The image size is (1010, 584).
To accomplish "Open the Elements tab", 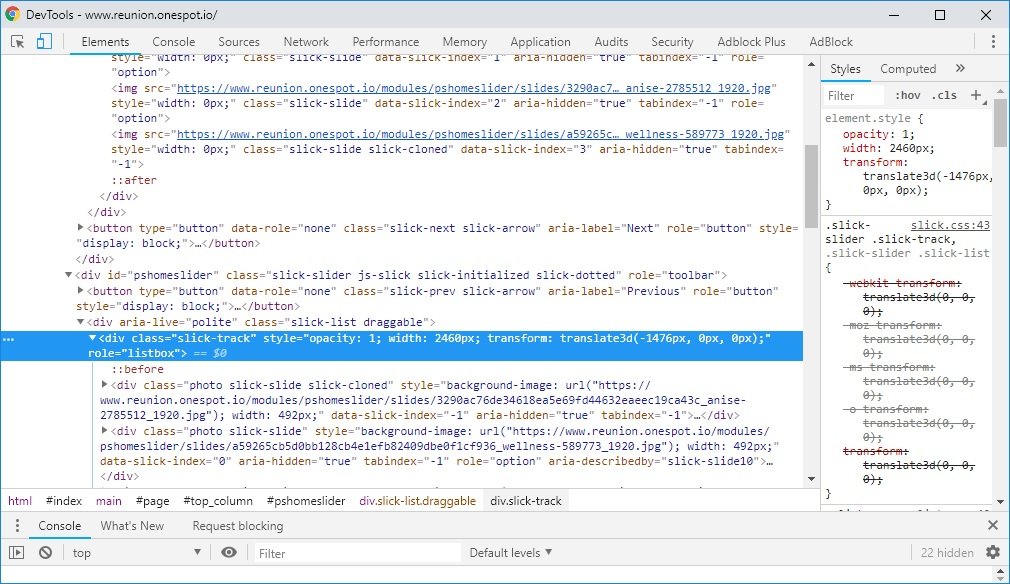I will tap(105, 42).
